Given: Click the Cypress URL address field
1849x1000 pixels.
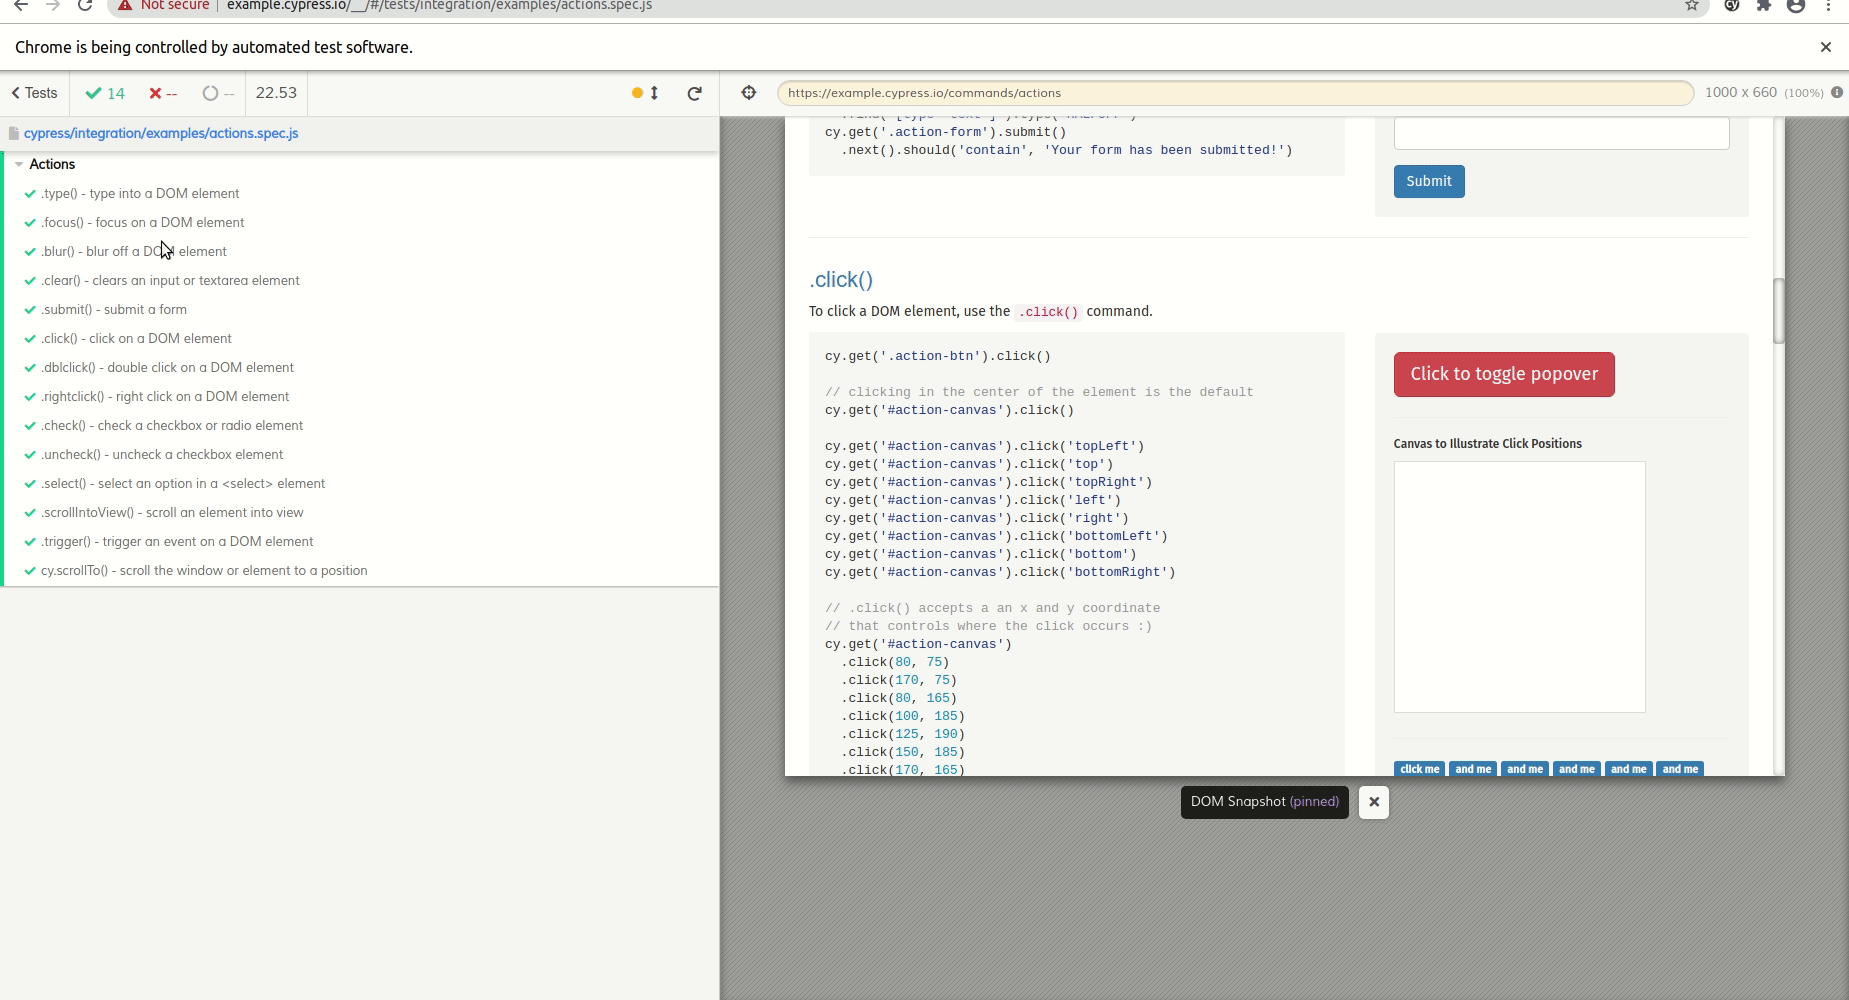Looking at the screenshot, I should coord(1235,93).
